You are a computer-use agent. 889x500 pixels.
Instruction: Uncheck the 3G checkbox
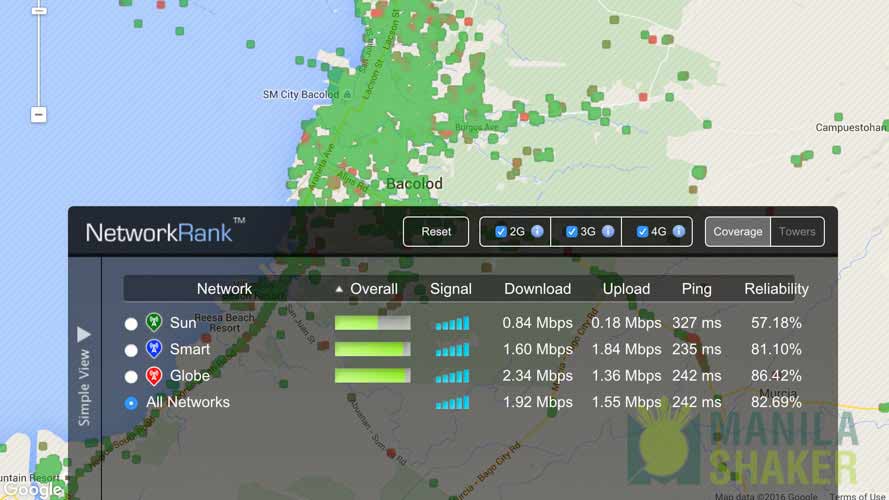pos(572,231)
